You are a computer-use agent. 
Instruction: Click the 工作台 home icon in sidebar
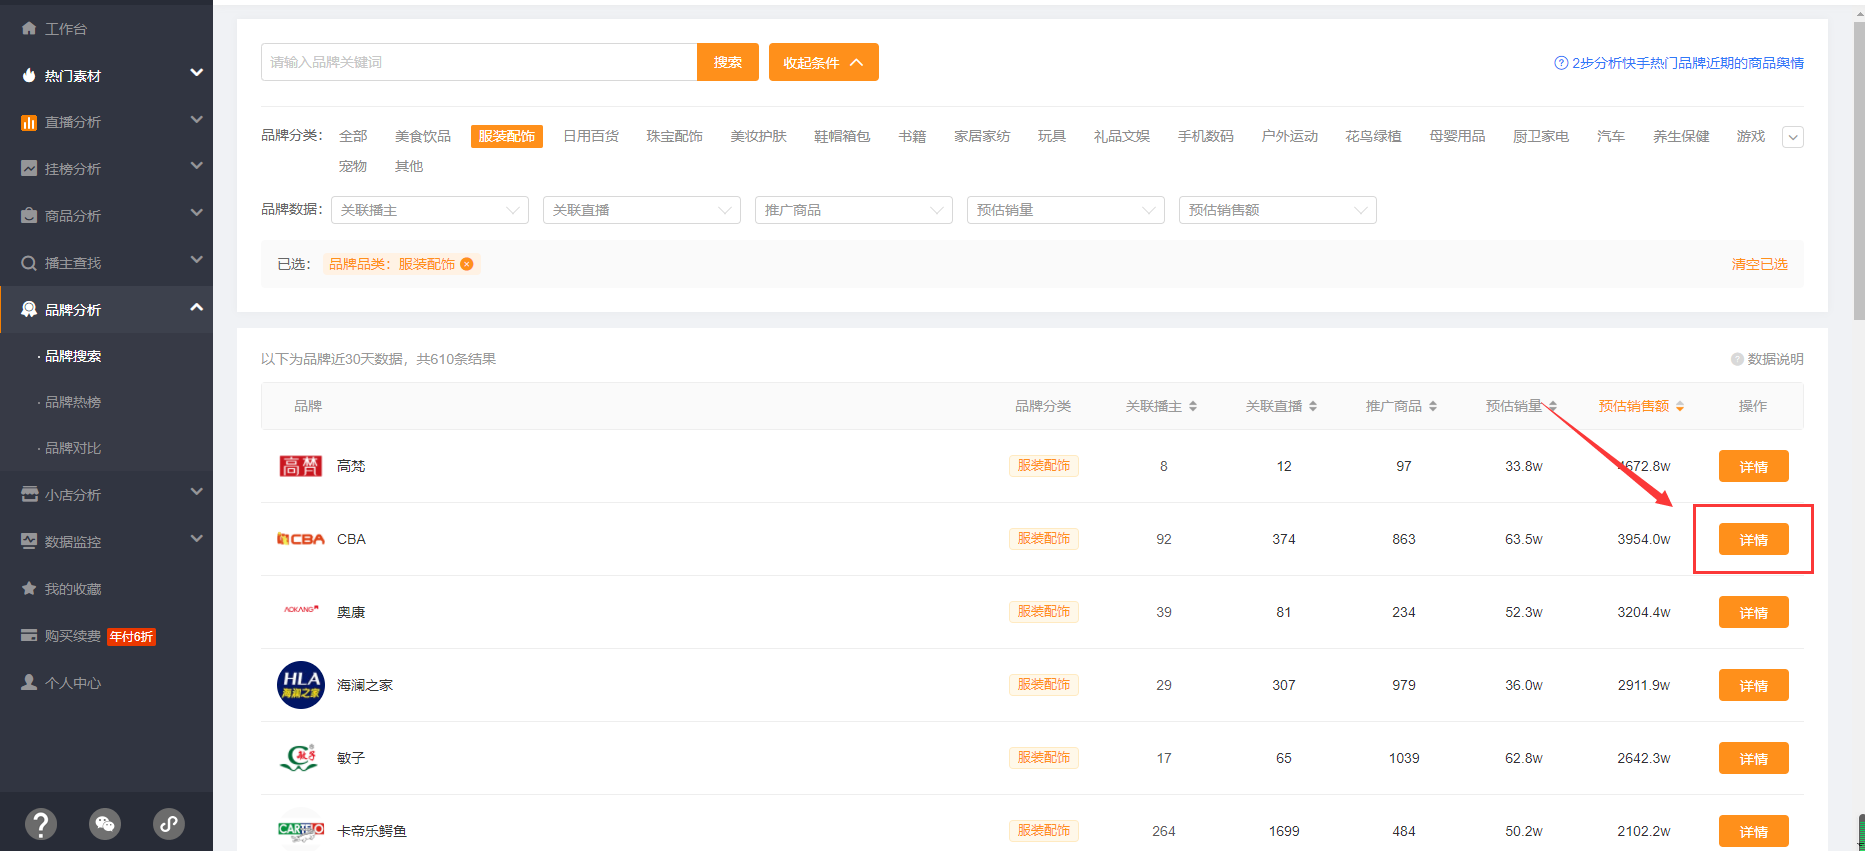pos(29,29)
